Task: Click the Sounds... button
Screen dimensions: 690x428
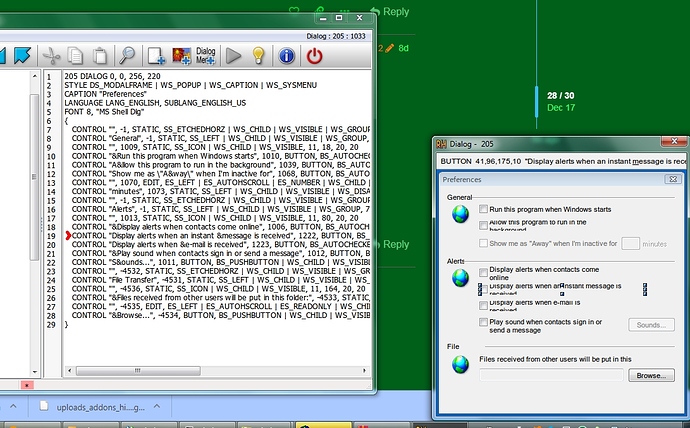Action: pos(651,325)
